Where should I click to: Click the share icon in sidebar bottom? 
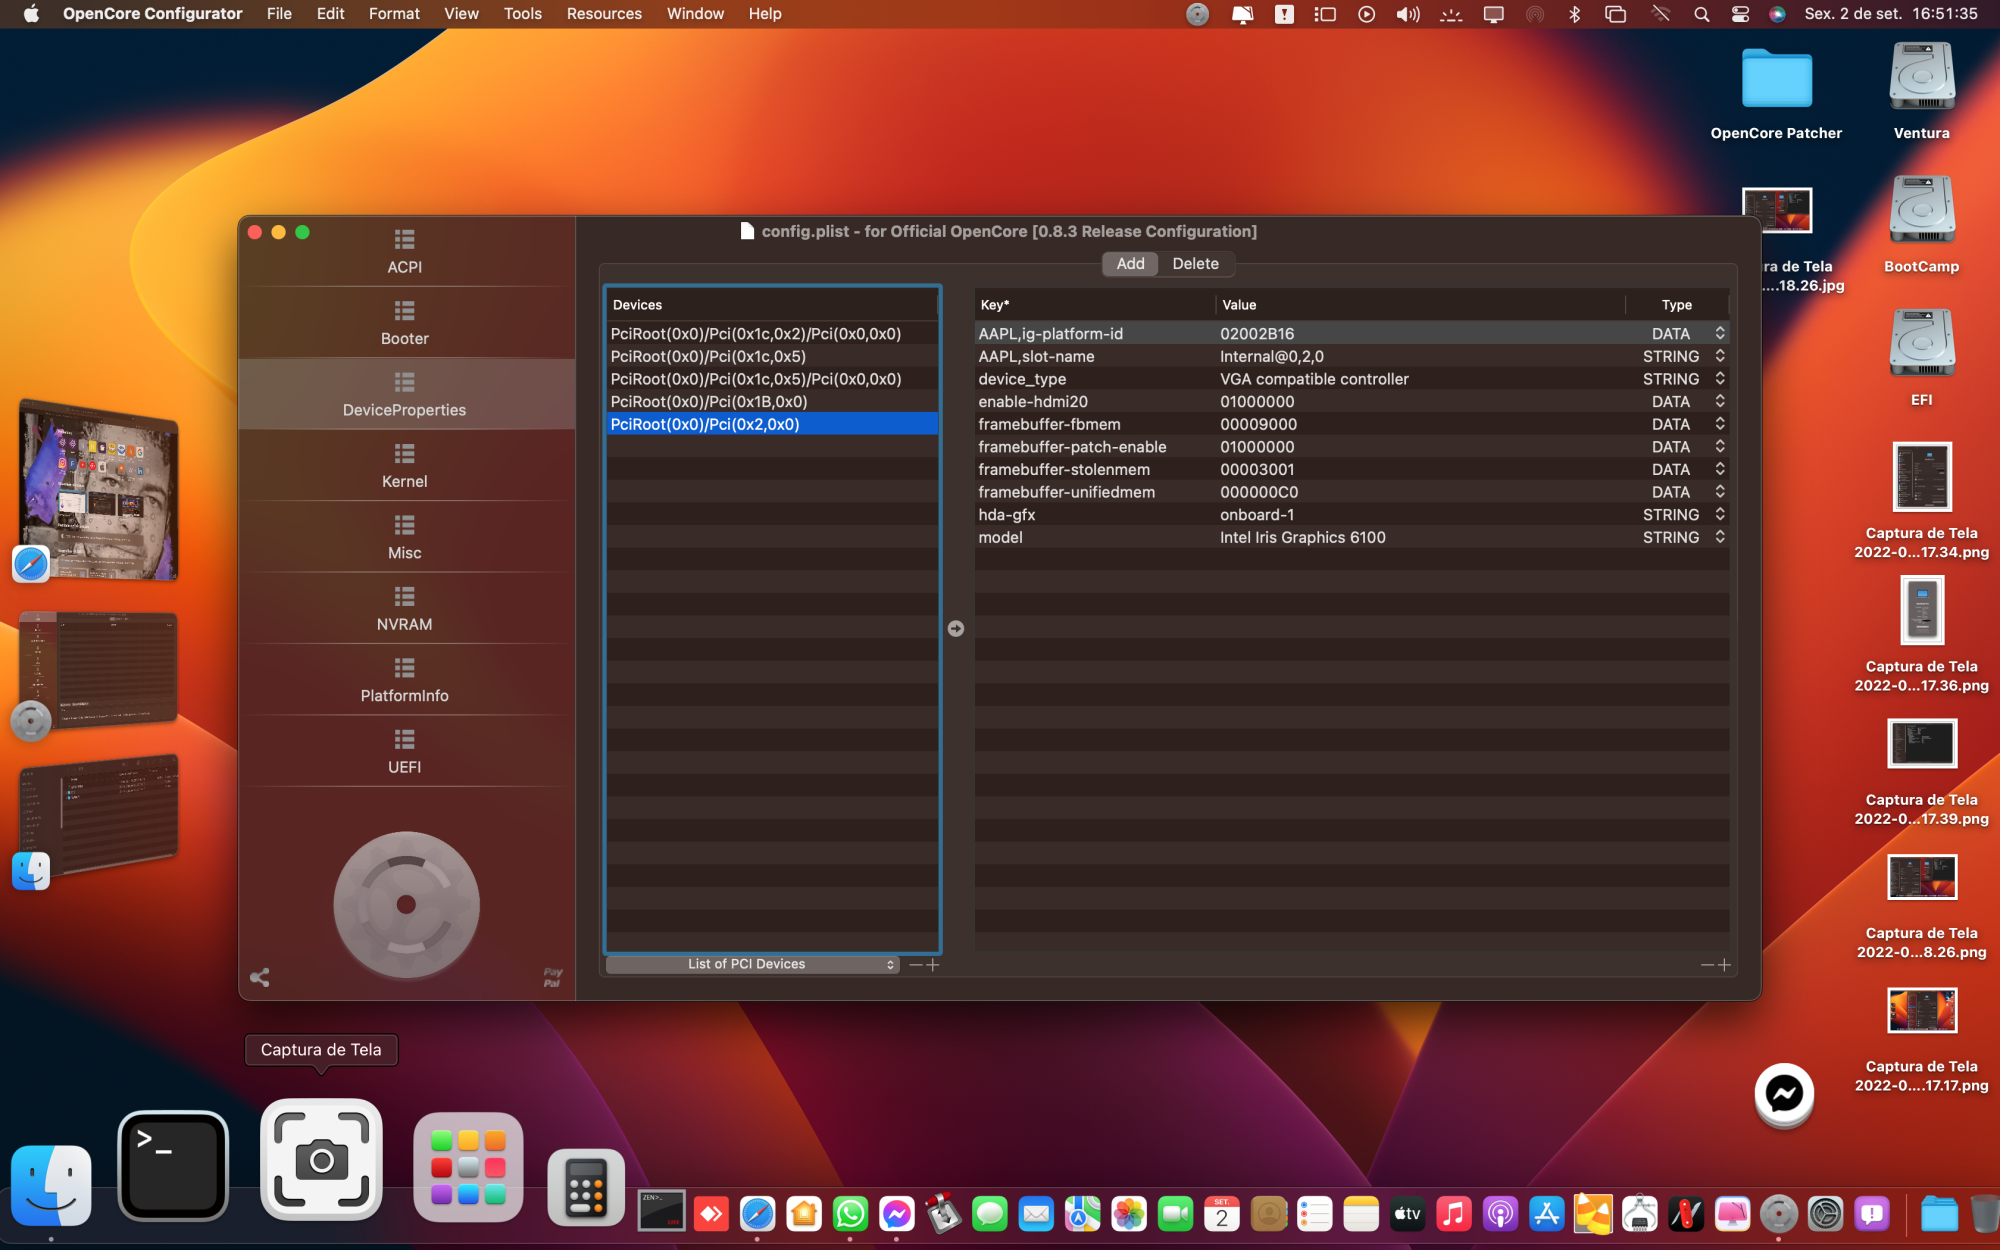260,977
